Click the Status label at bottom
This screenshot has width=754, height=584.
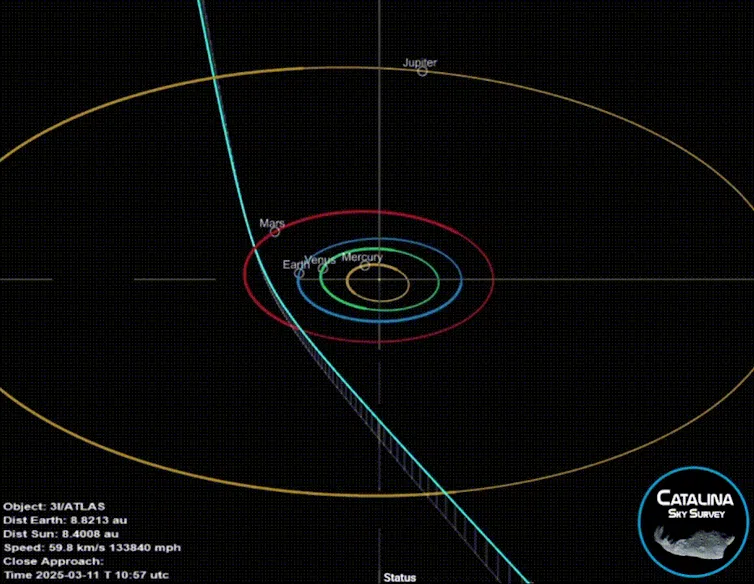tap(400, 577)
